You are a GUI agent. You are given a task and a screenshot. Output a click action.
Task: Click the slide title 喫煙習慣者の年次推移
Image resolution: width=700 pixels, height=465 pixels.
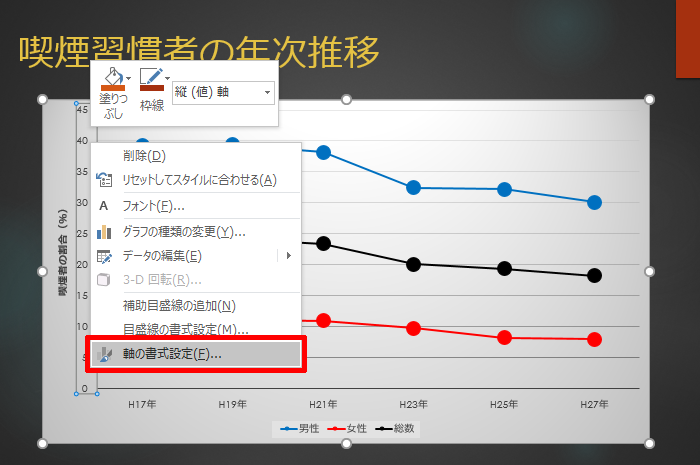[199, 53]
